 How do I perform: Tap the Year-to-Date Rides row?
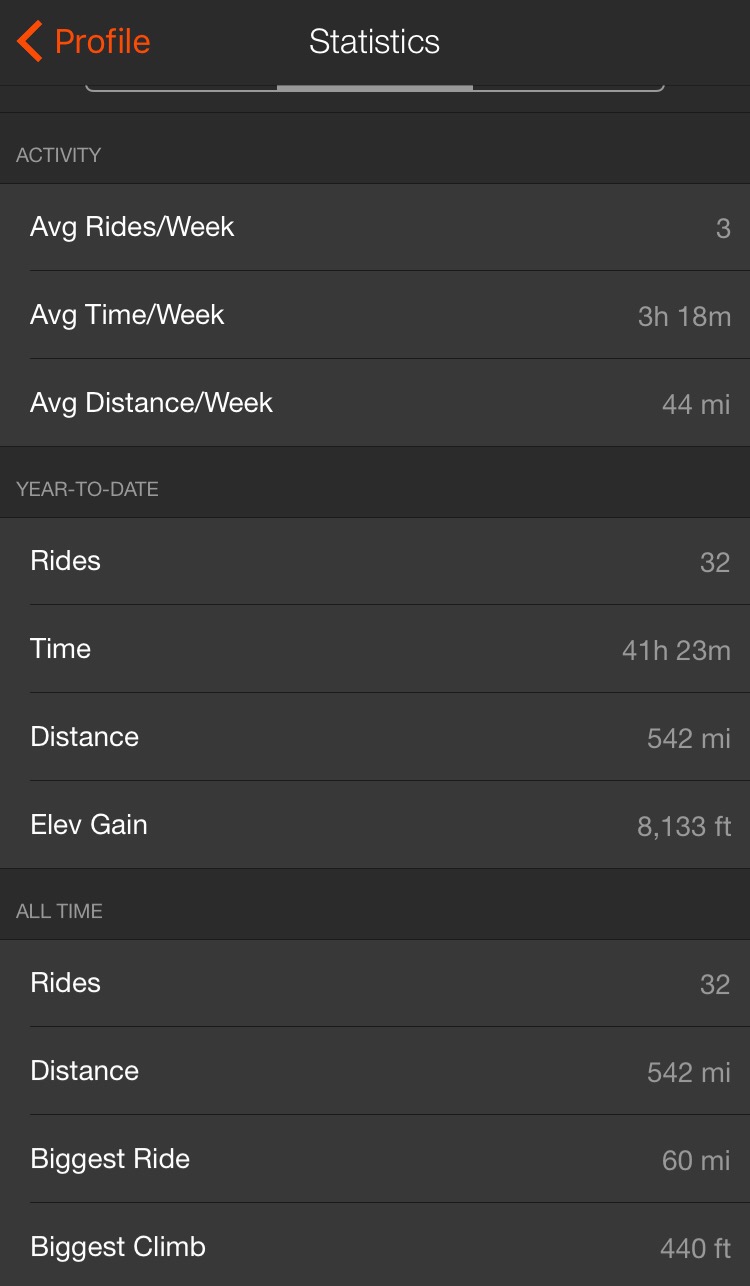pyautogui.click(x=375, y=561)
